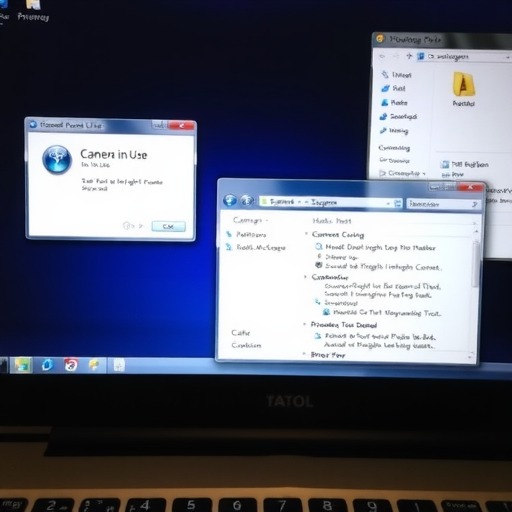
Task: Expand the section heading starting with B in the front window
Action: coord(304,354)
